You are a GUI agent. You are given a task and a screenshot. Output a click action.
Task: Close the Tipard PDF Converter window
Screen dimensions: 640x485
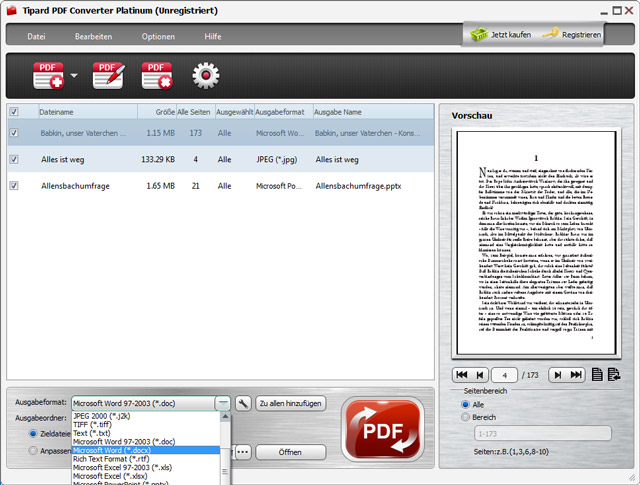pyautogui.click(x=630, y=11)
